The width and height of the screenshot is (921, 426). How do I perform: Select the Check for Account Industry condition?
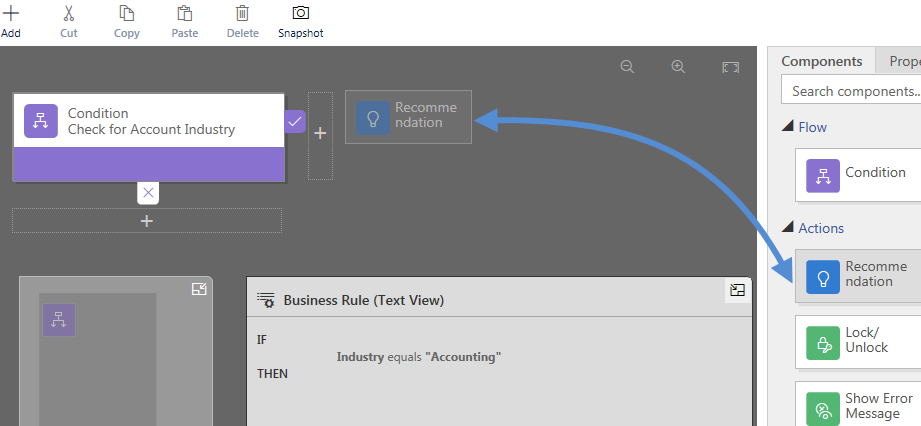point(148,121)
